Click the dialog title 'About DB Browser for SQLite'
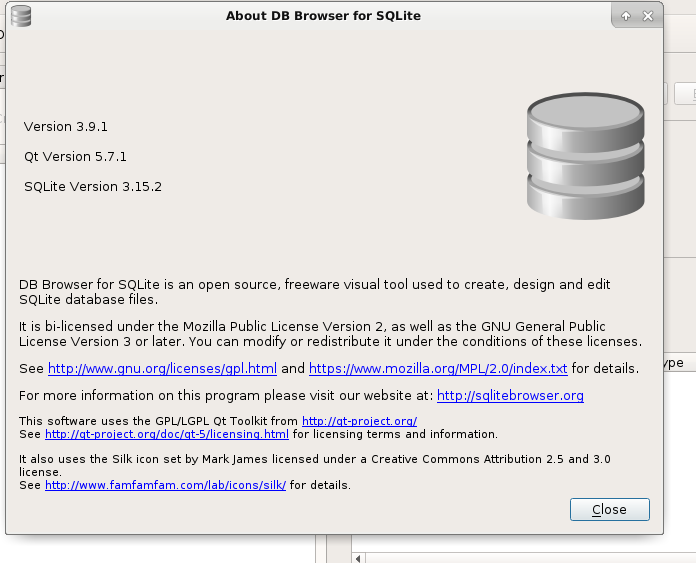 323,16
